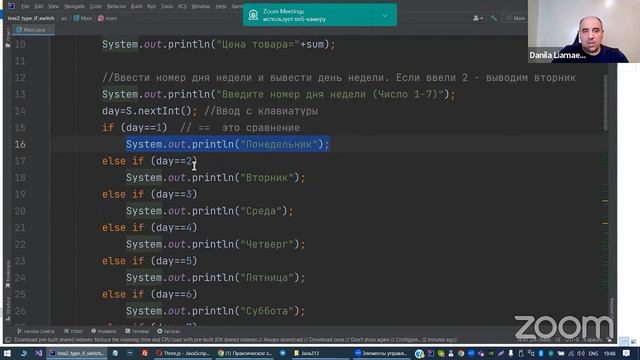Open the View menu
This screenshot has width=640, height=360.
pyautogui.click(x=53, y=6)
